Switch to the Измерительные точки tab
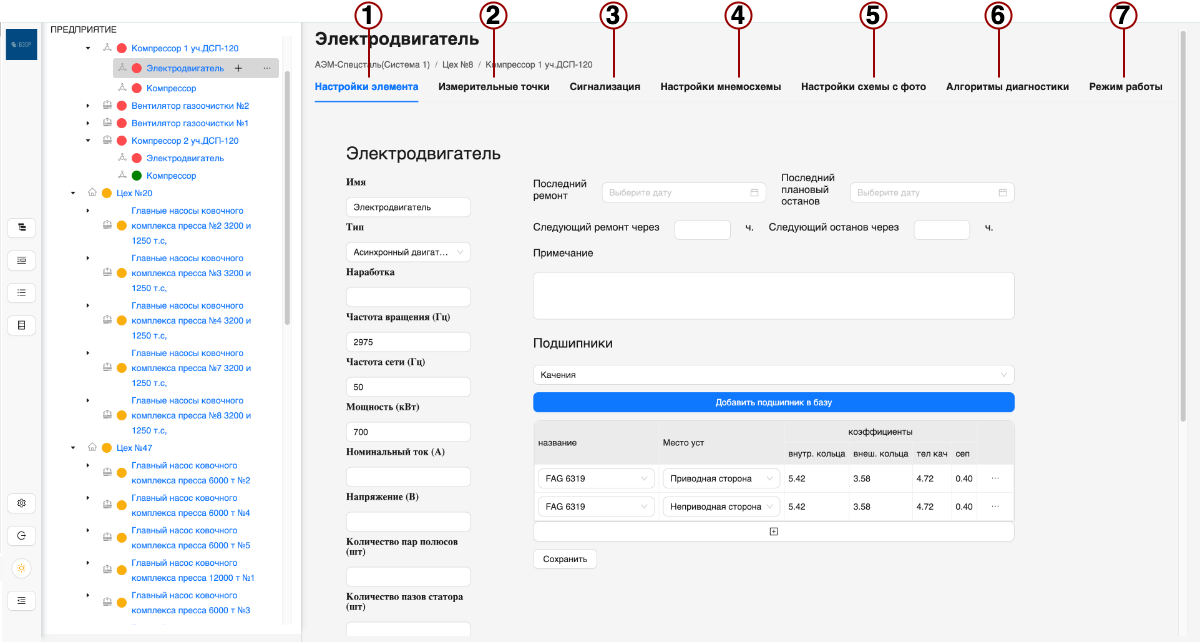The height and width of the screenshot is (643, 1200). (x=493, y=87)
